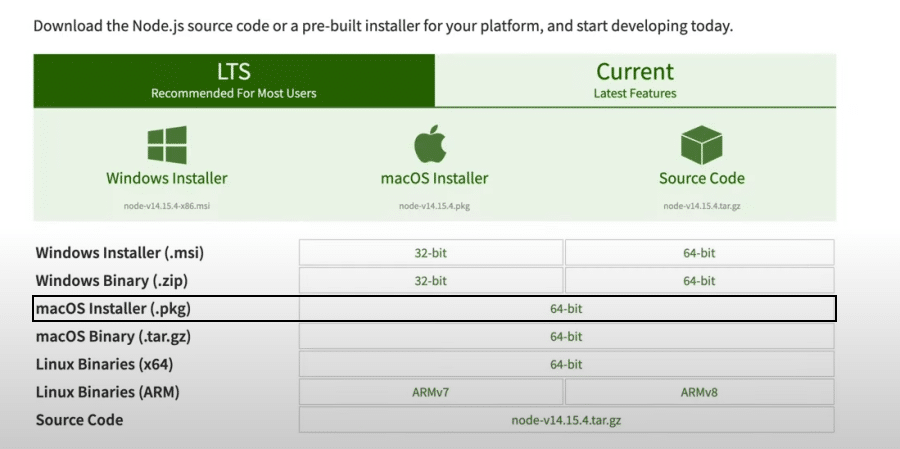Download node-v14.15.4.tar.gz in Source Code row
This screenshot has height=449, width=900.
pos(567,420)
